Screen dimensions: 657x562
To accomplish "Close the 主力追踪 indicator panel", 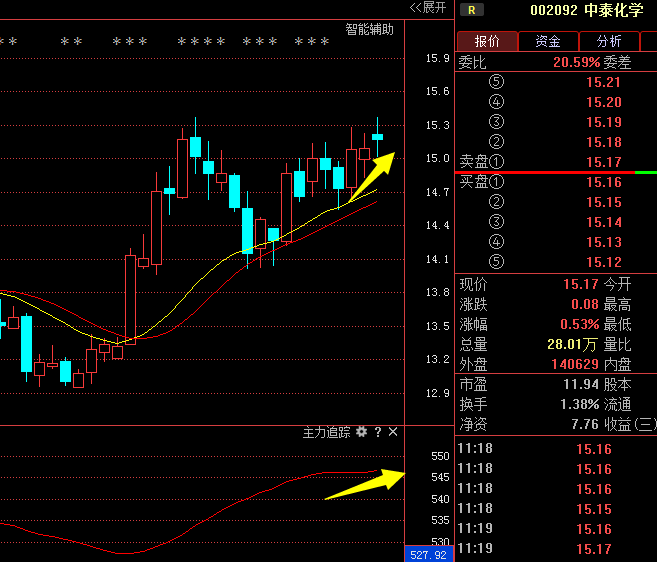I will tap(393, 432).
